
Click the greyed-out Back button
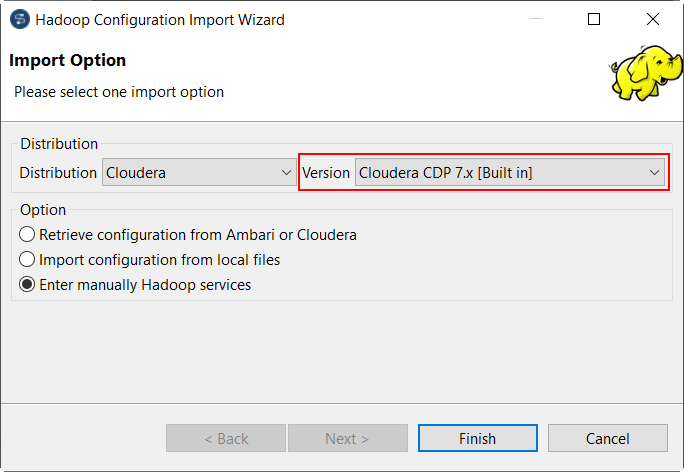[x=226, y=438]
